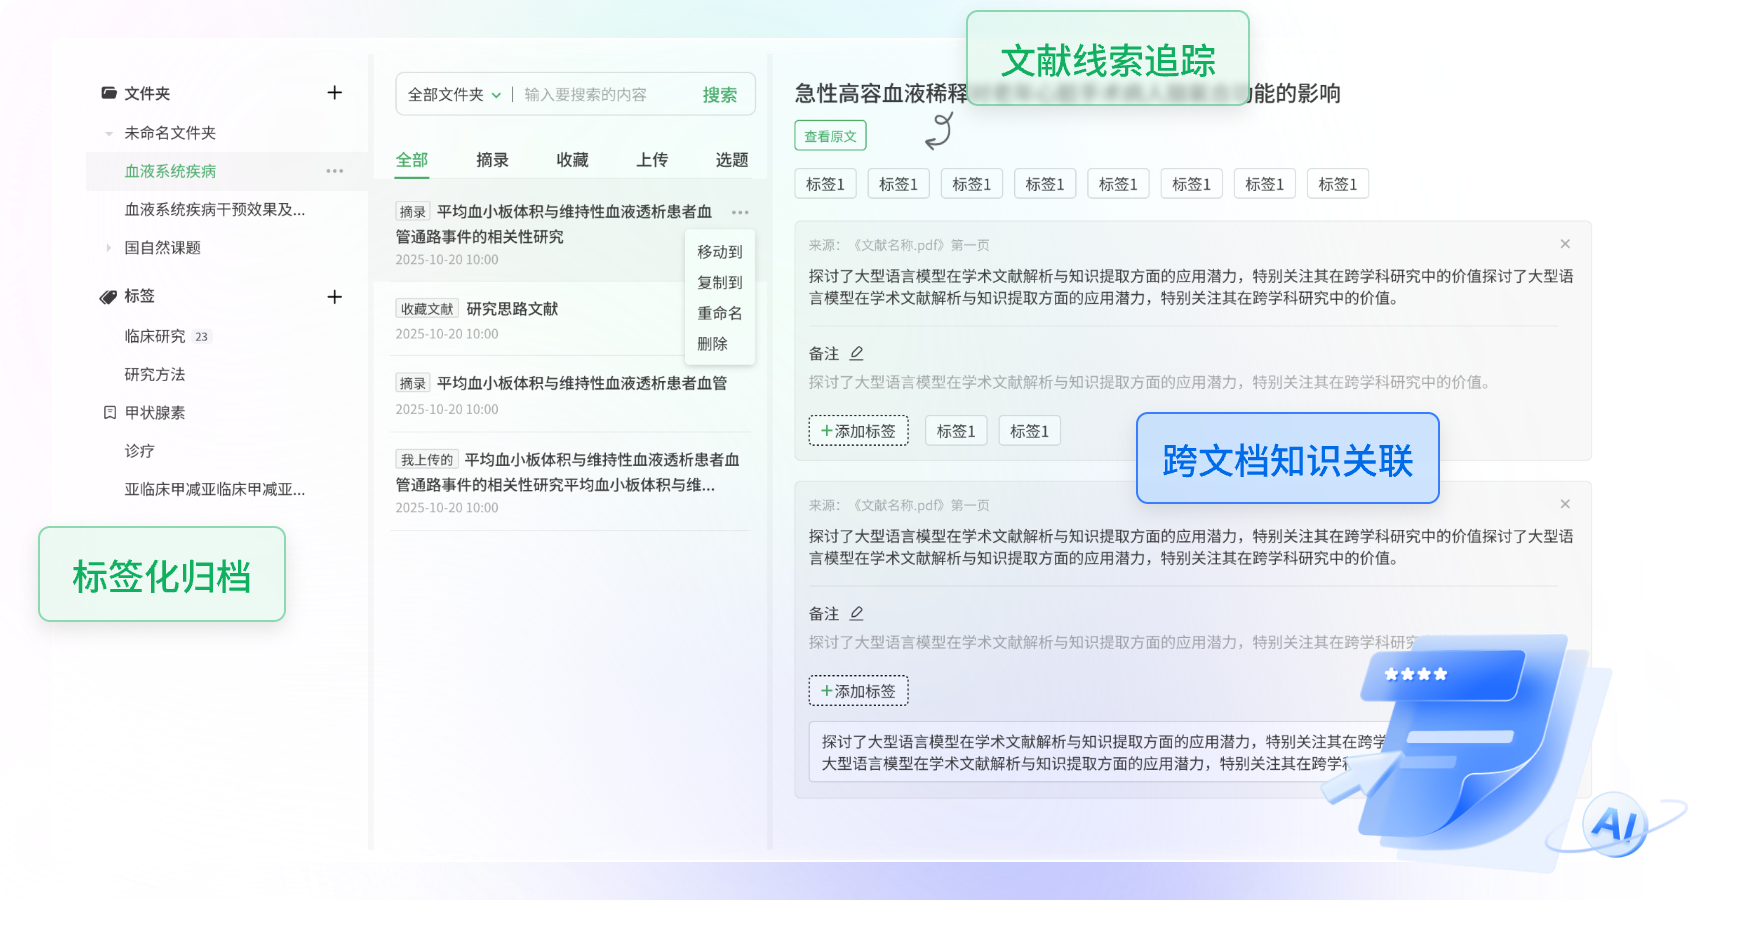
Task: Select 重命名 from the context menu
Action: 717,313
